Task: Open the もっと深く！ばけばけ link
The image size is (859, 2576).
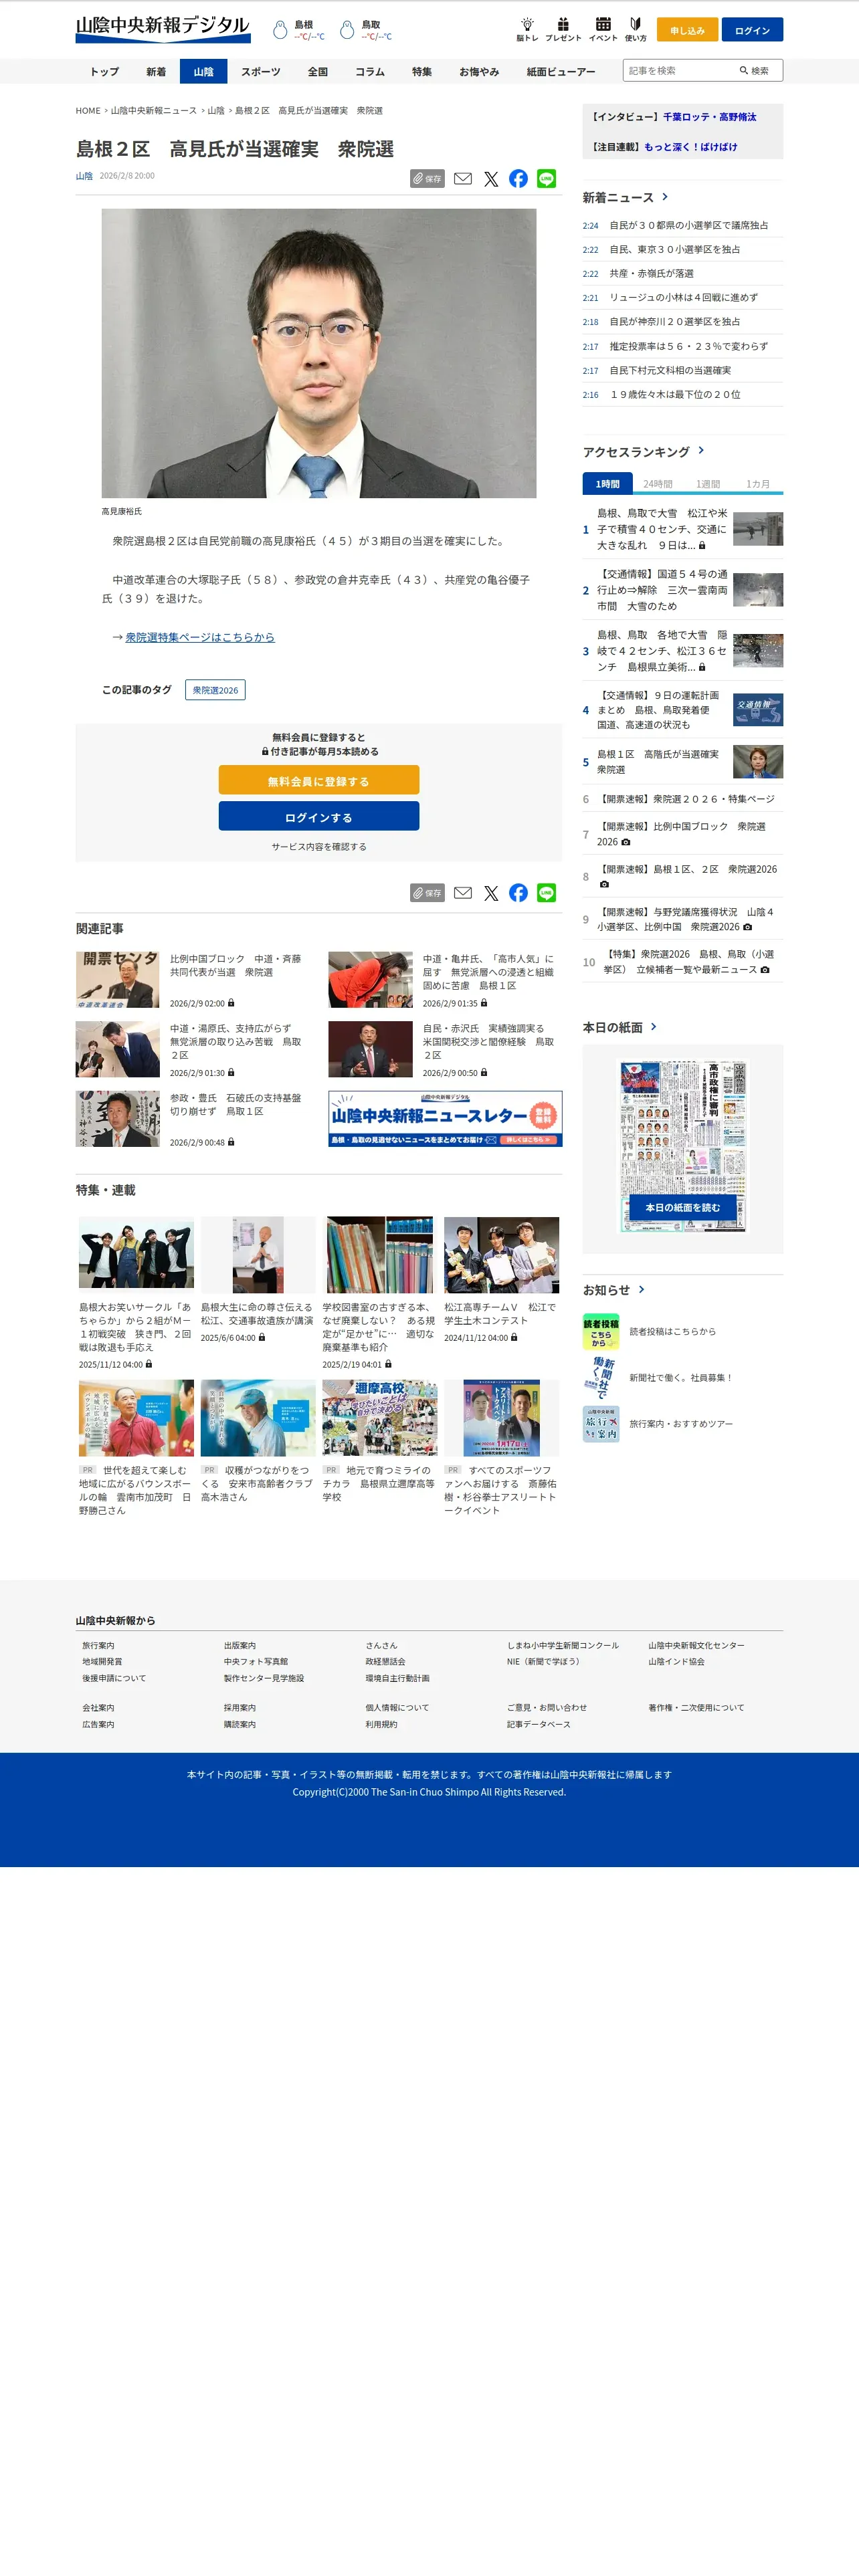Action: point(691,147)
